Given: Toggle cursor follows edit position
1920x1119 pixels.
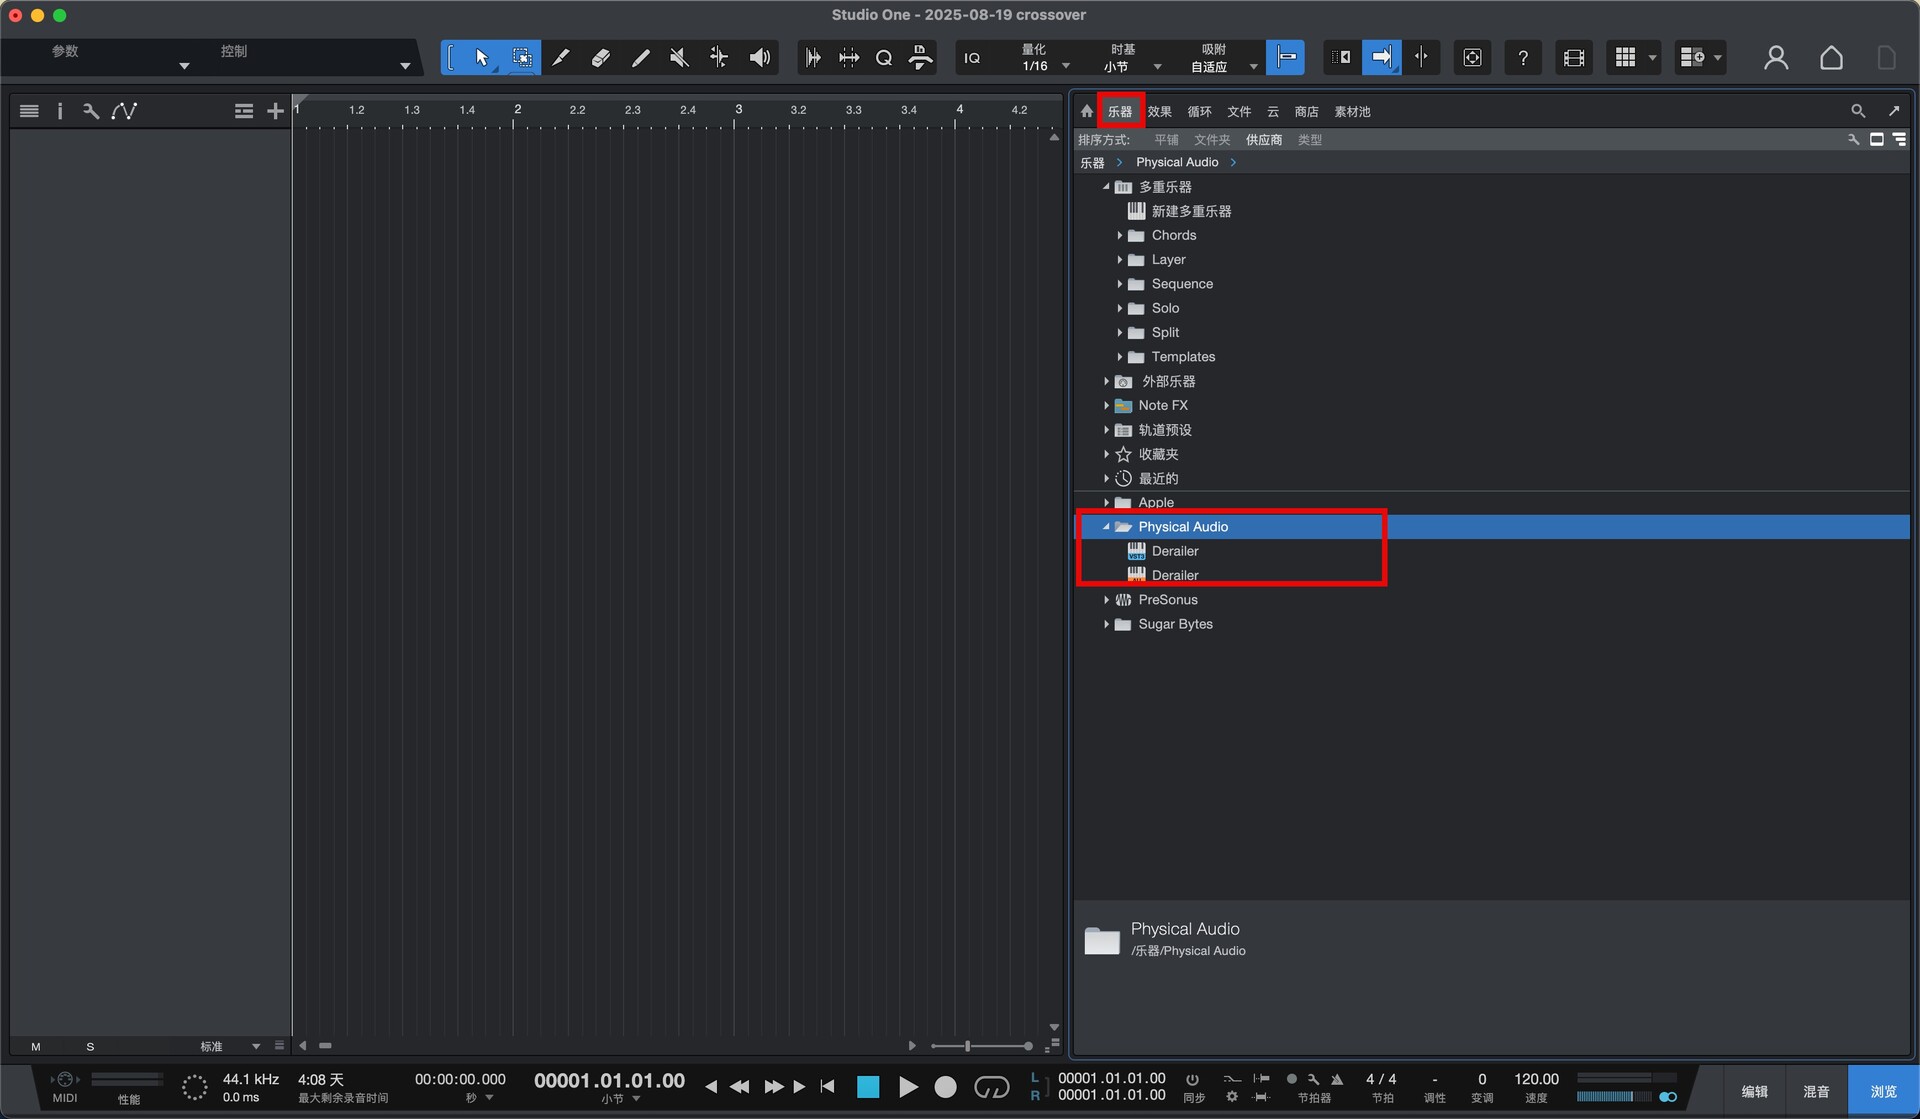Looking at the screenshot, I should (x=1421, y=57).
